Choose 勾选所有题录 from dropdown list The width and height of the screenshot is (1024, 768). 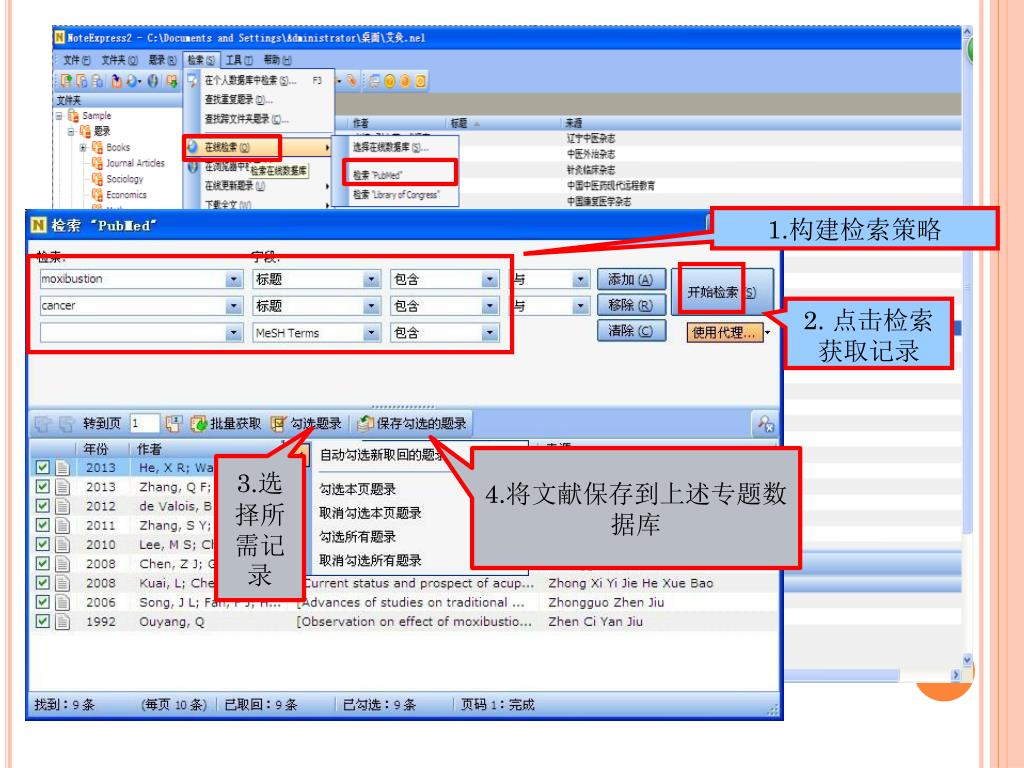tap(357, 537)
